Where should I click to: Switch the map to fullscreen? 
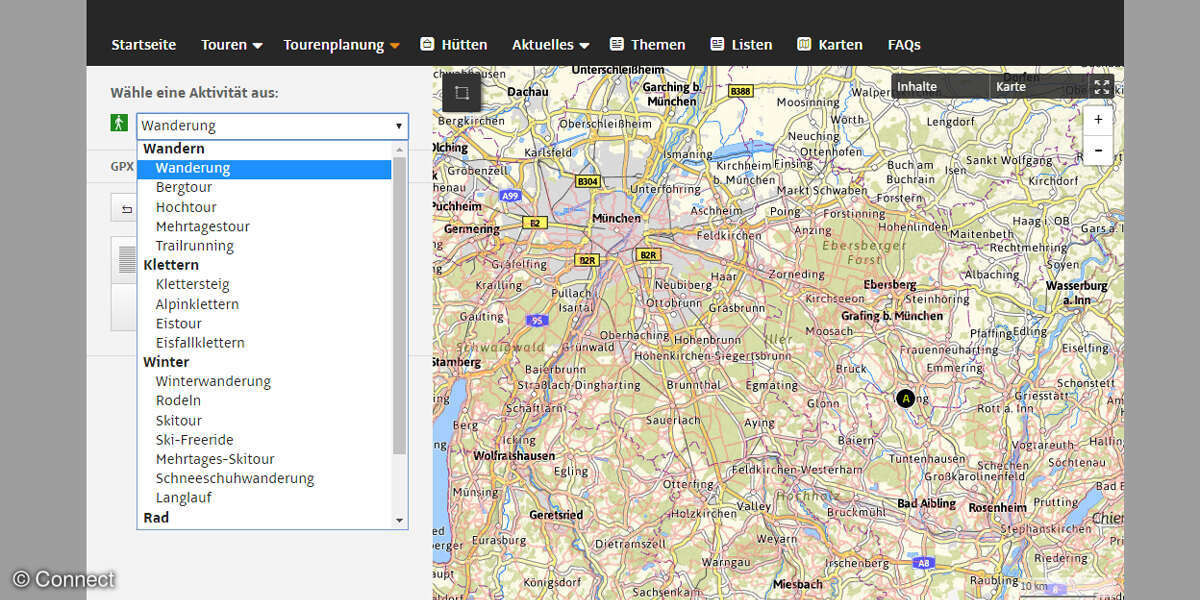click(x=1102, y=87)
